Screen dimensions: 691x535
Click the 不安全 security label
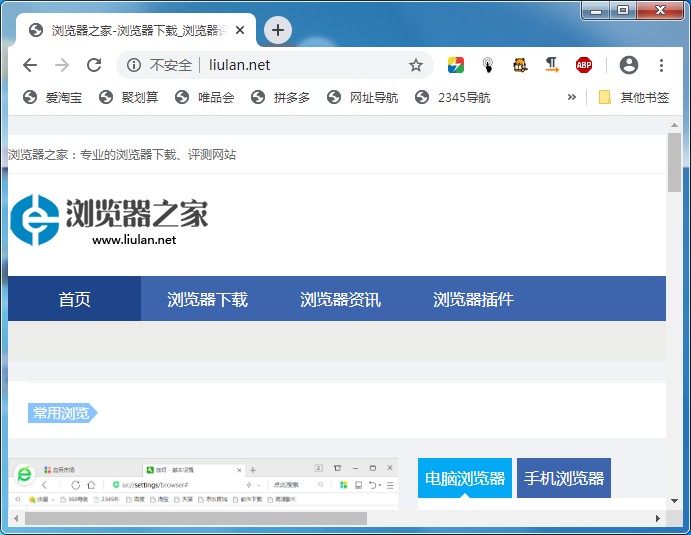coord(171,65)
